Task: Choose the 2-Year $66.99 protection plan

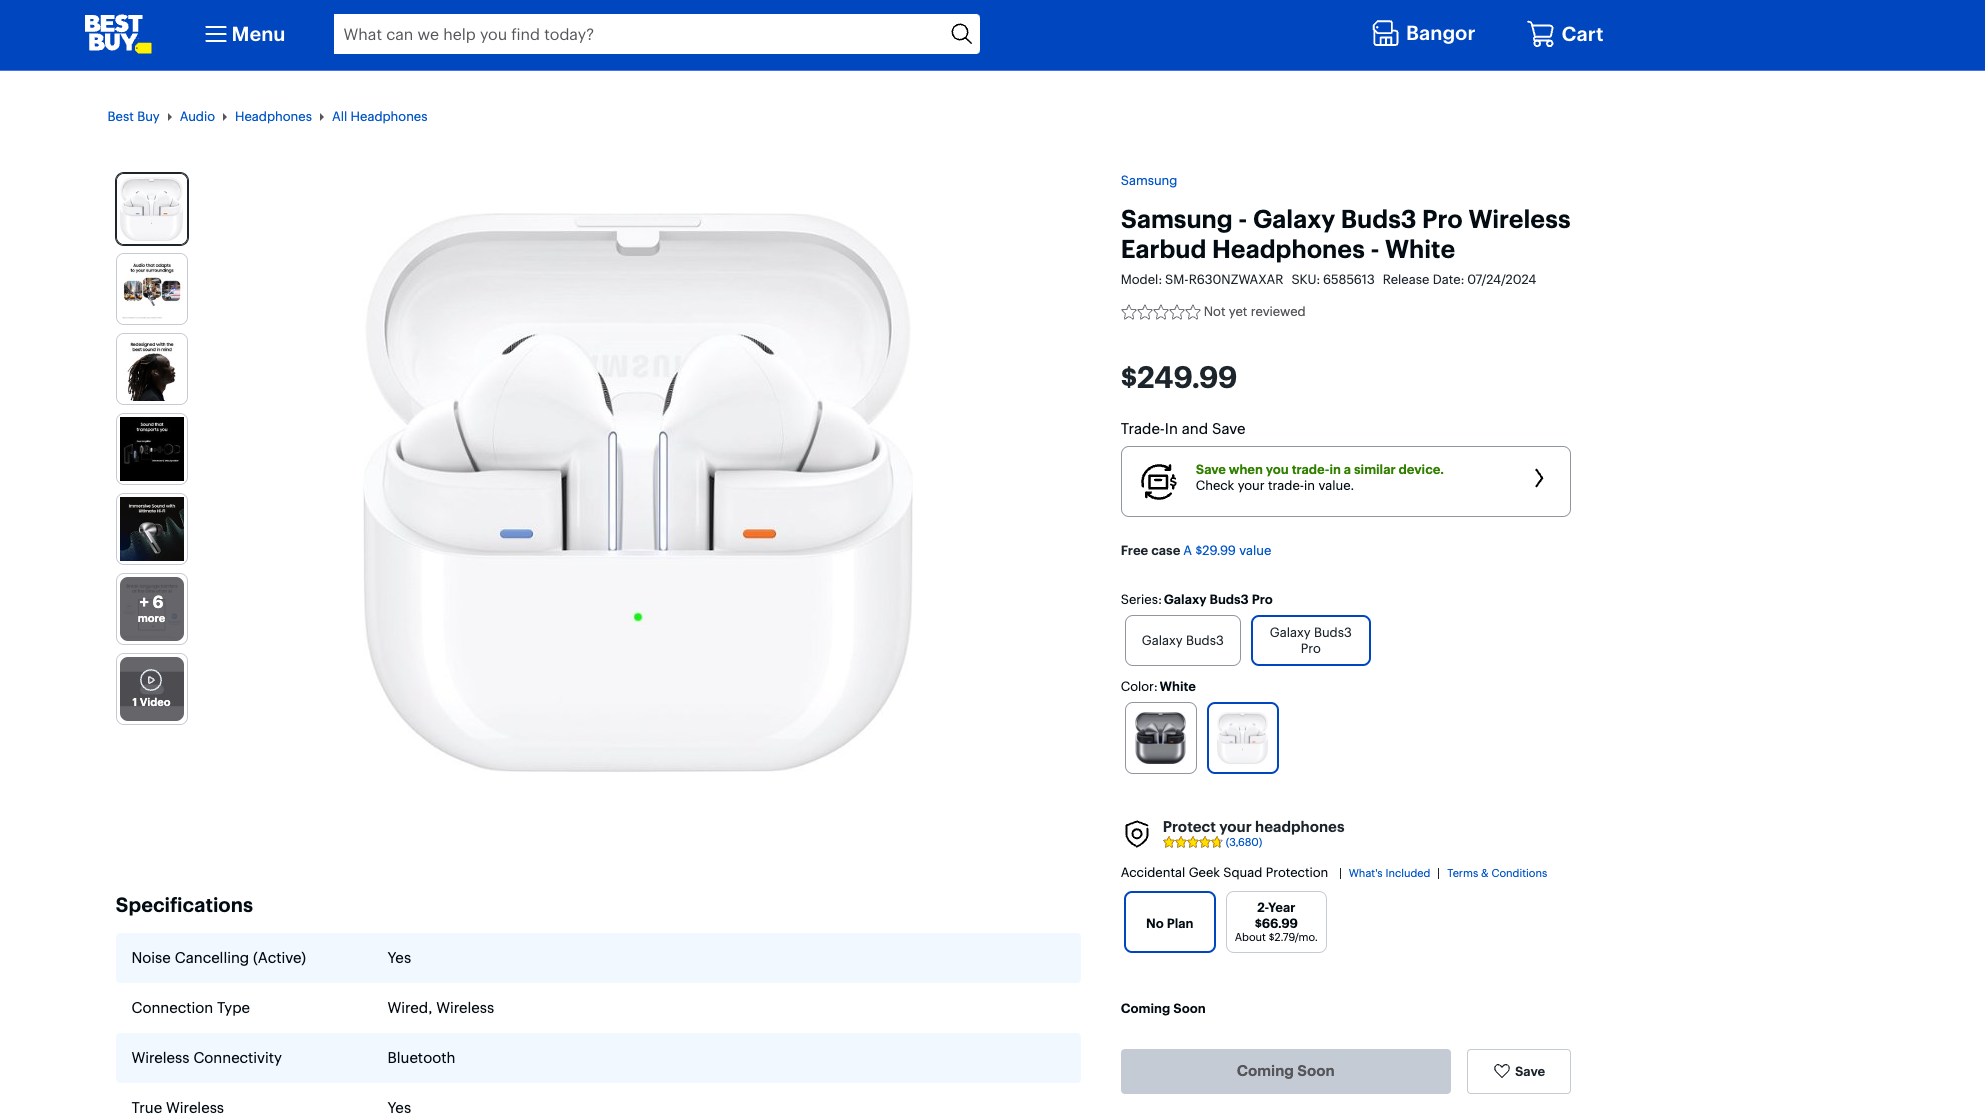Action: point(1276,922)
